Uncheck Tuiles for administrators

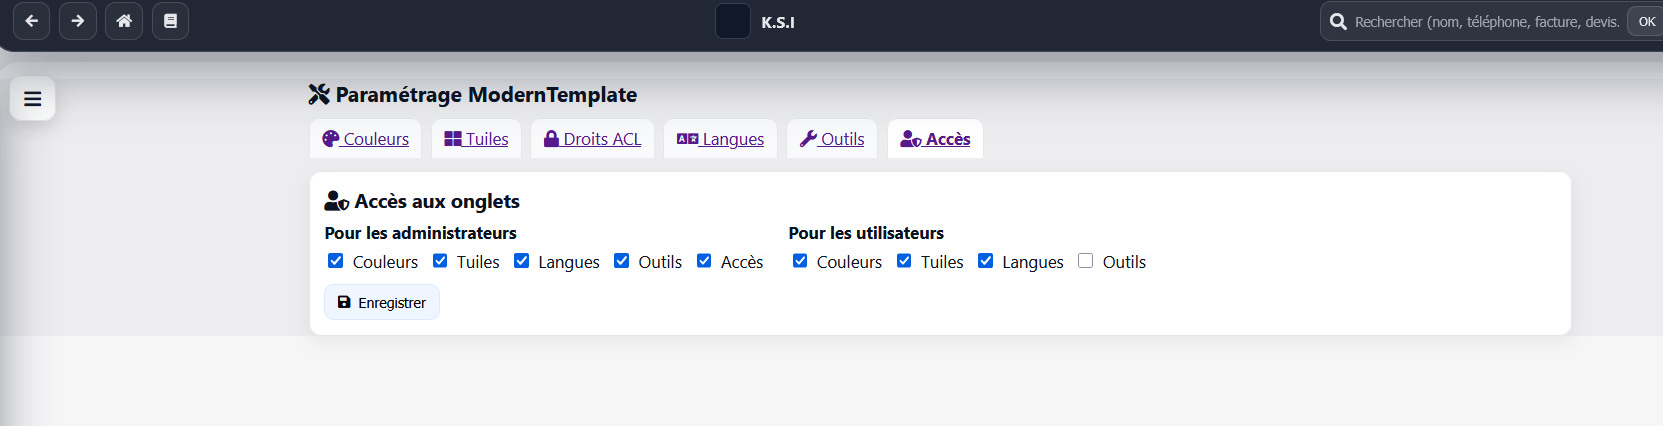[440, 261]
